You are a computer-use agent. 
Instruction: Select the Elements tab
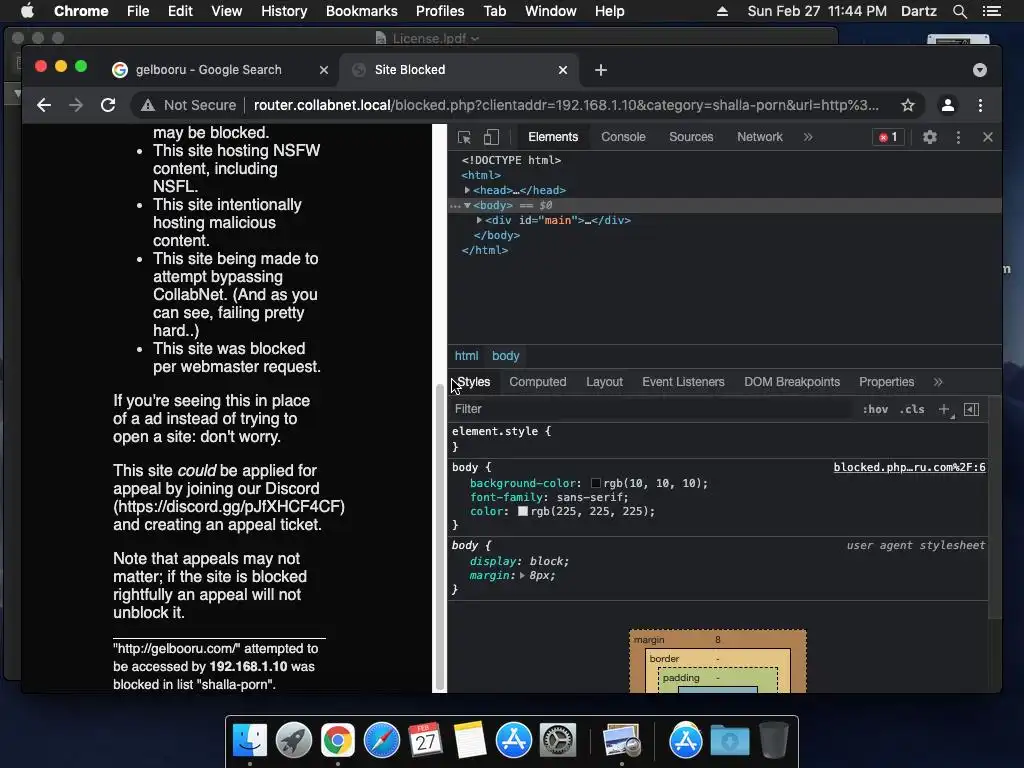point(553,137)
